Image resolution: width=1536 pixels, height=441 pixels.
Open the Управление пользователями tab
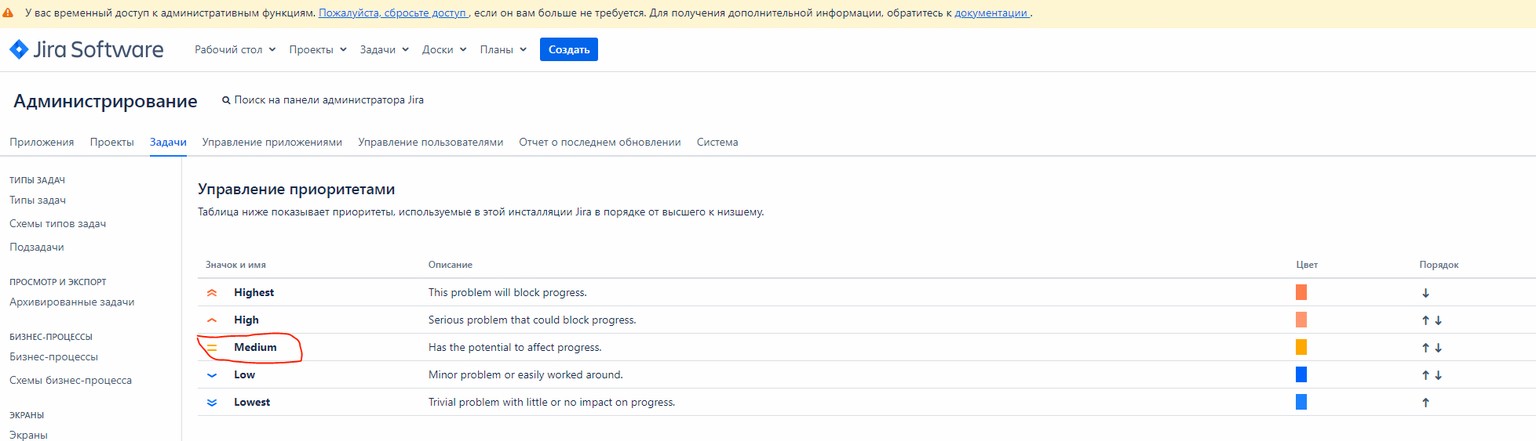tap(430, 142)
